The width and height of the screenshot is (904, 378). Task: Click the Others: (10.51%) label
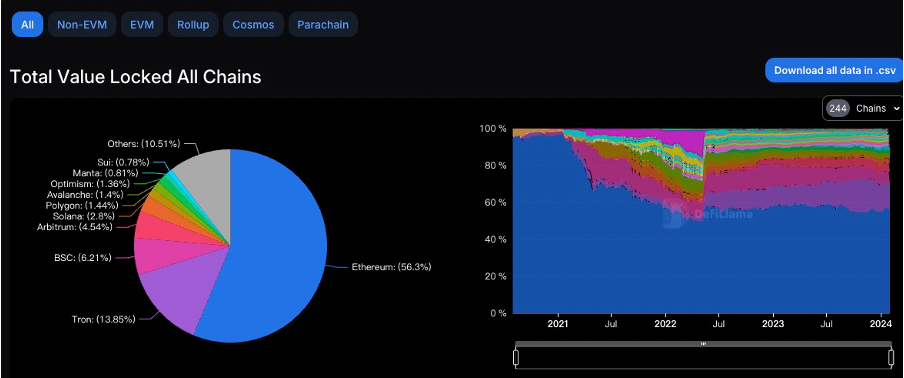click(144, 143)
